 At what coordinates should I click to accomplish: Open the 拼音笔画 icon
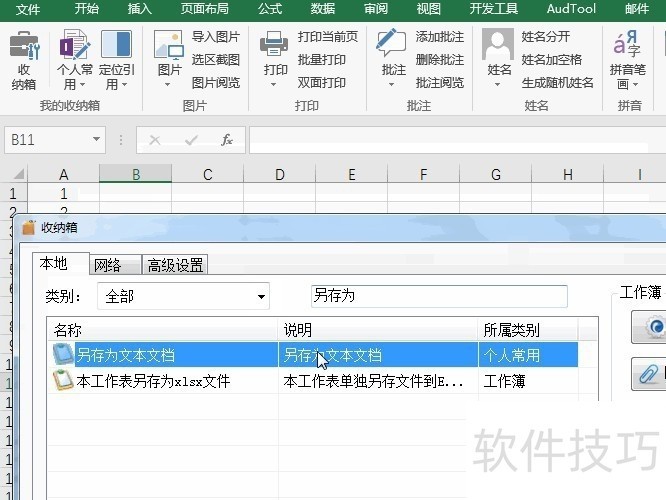click(627, 44)
